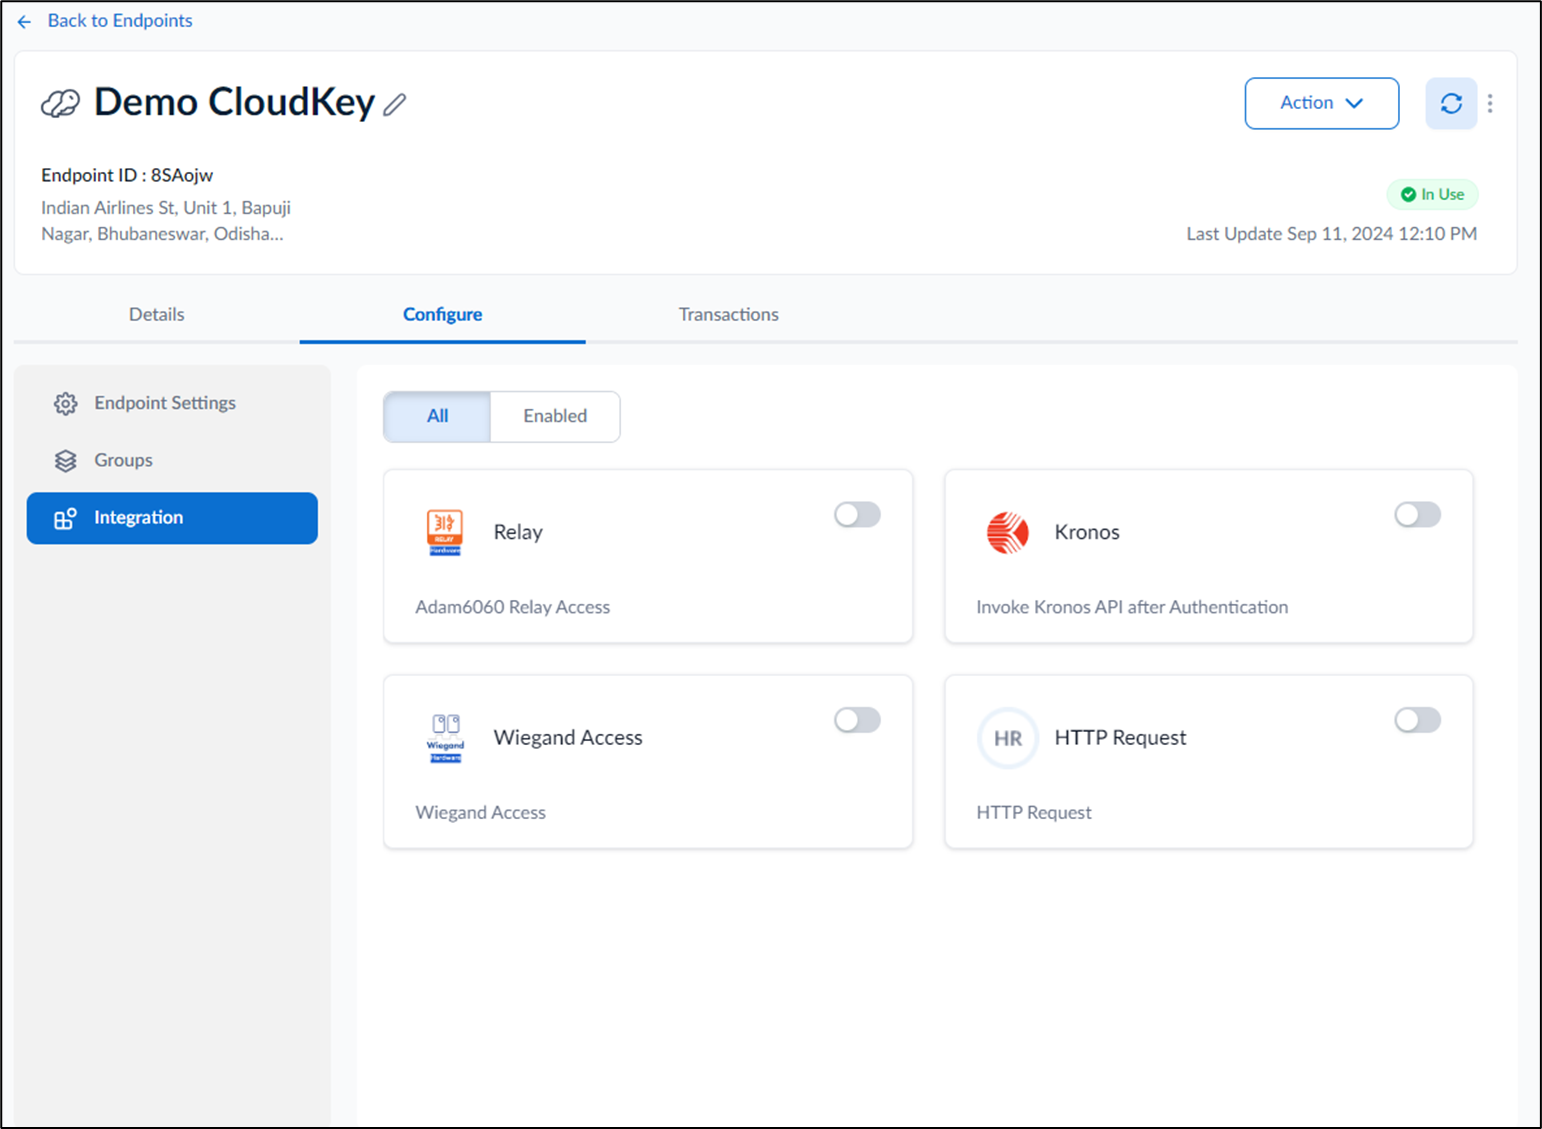Click the back arrow icon beside Back to Endpoints
This screenshot has width=1542, height=1129.
click(25, 21)
